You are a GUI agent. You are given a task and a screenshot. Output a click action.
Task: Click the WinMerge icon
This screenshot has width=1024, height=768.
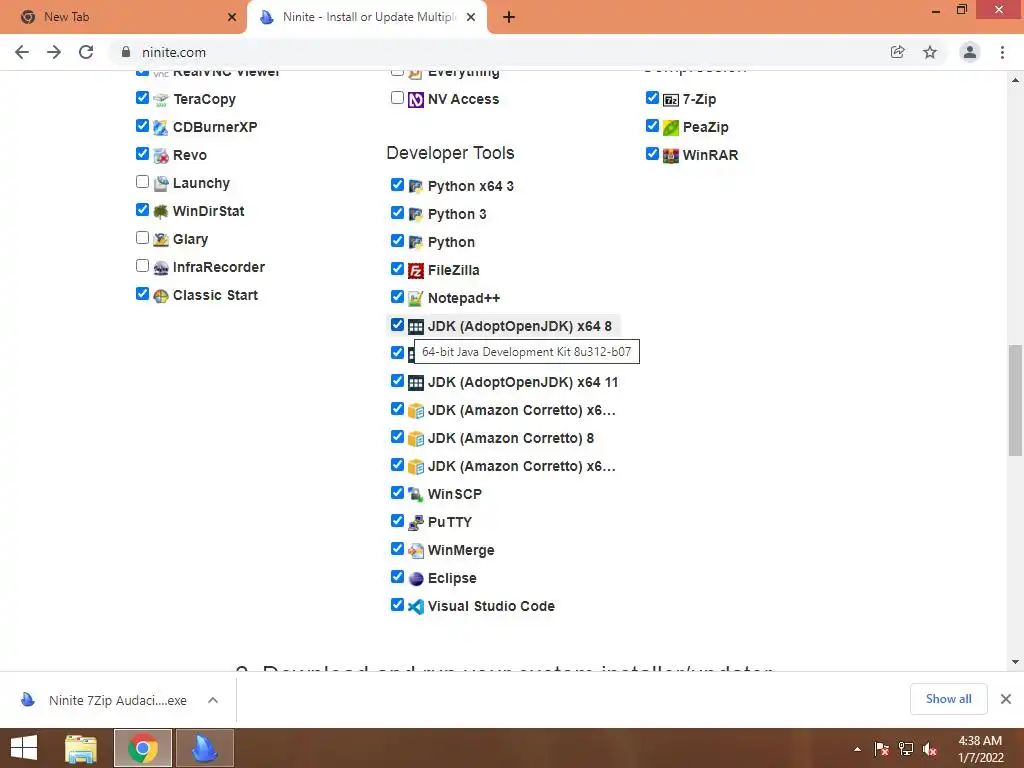click(416, 551)
